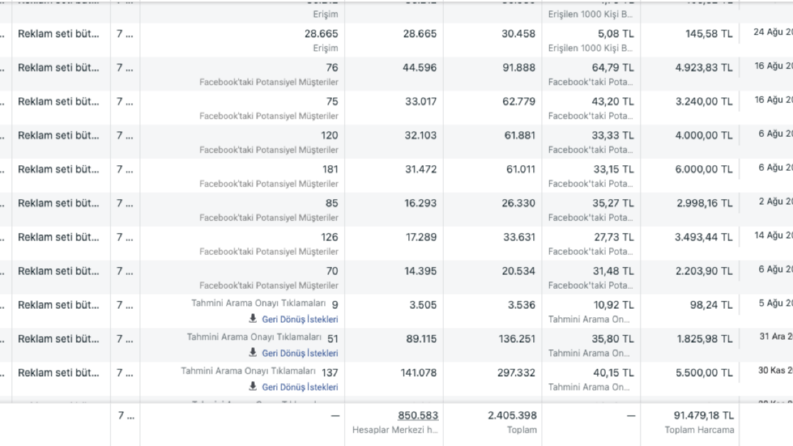This screenshot has width=793, height=446.
Task: Select result count 76
Action: [x=332, y=68]
